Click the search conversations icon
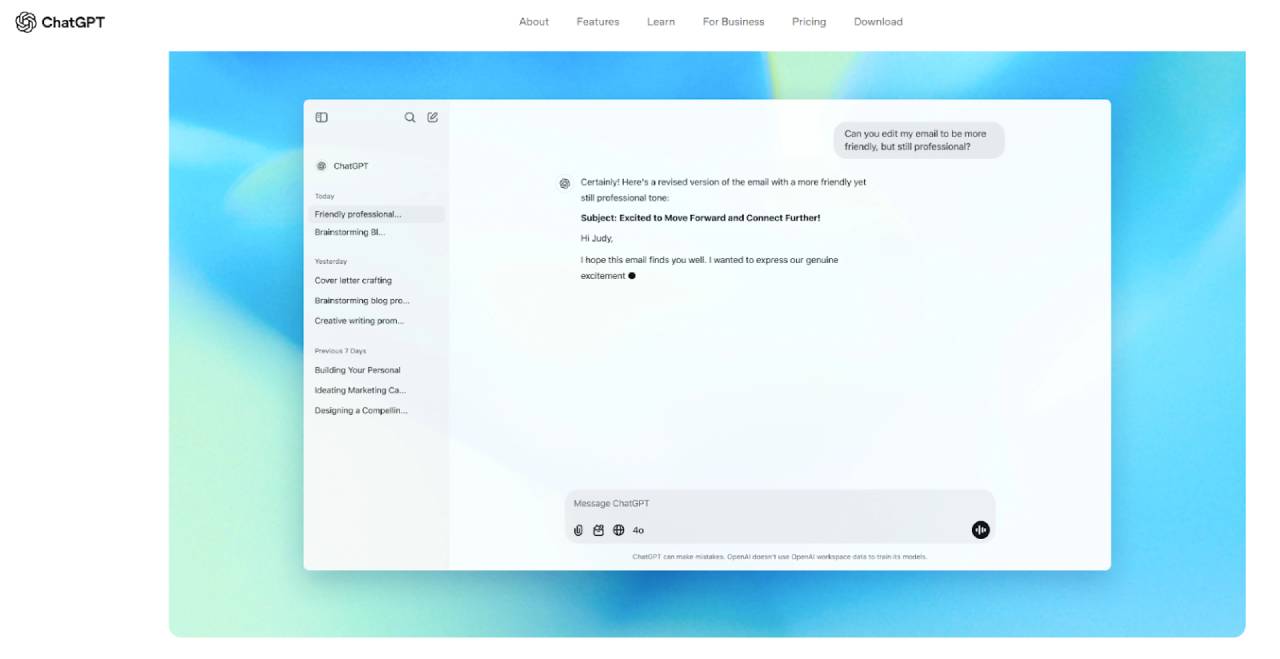 coord(409,117)
